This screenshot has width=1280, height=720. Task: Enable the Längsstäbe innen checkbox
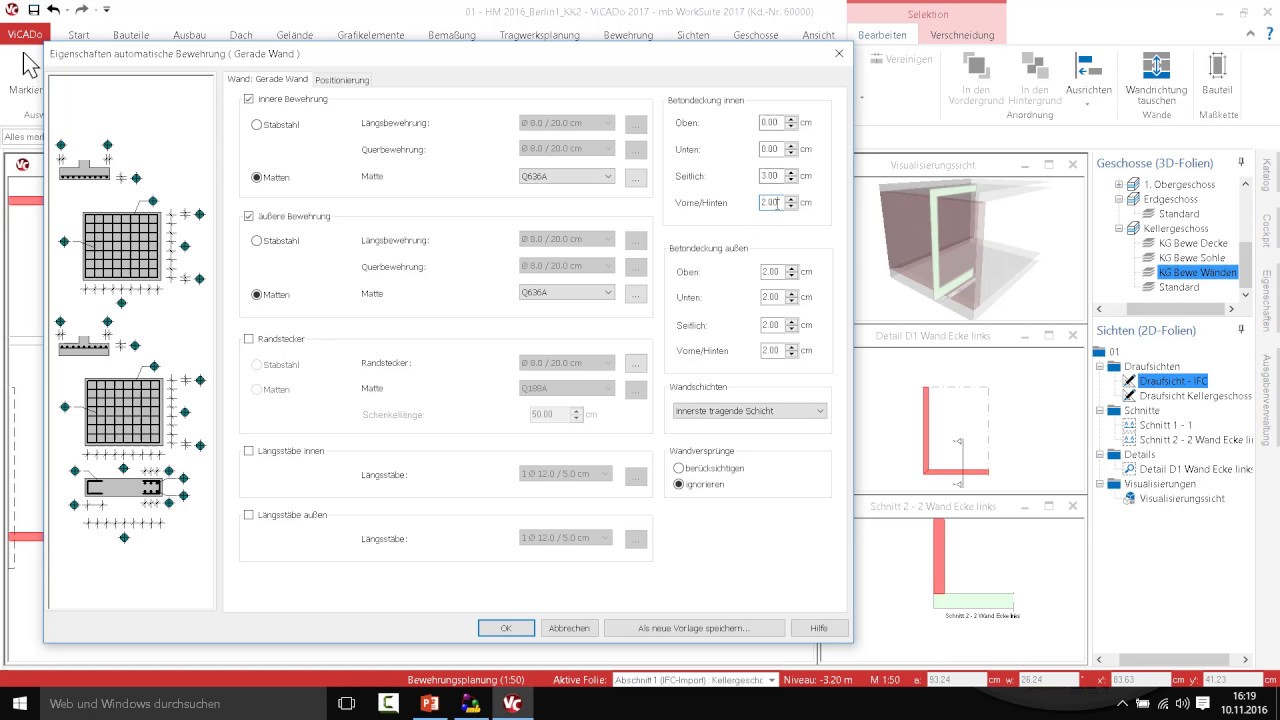[x=249, y=451]
